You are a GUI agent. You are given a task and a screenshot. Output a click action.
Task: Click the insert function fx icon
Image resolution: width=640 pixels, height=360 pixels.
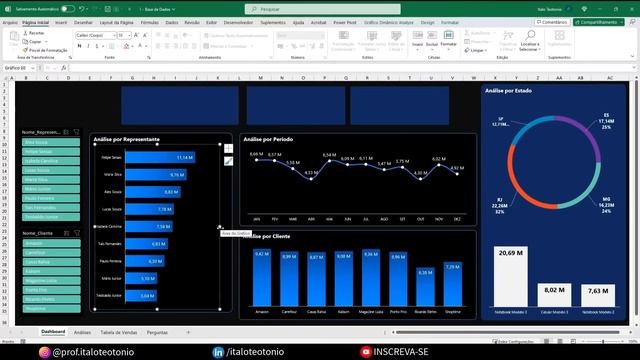click(64, 68)
